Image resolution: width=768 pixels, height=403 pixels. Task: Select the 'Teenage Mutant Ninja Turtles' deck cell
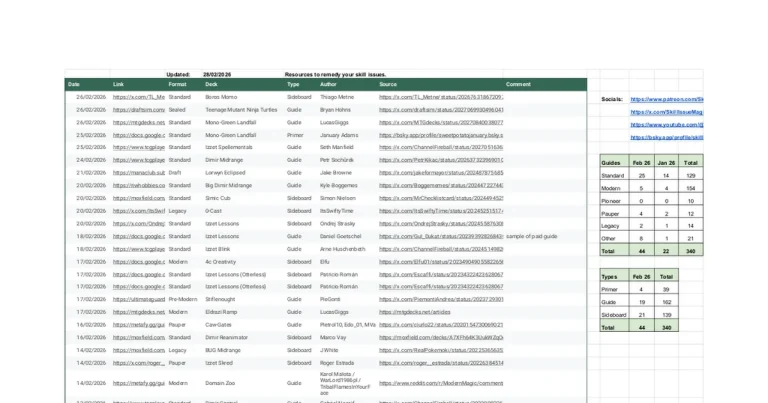tap(240, 110)
